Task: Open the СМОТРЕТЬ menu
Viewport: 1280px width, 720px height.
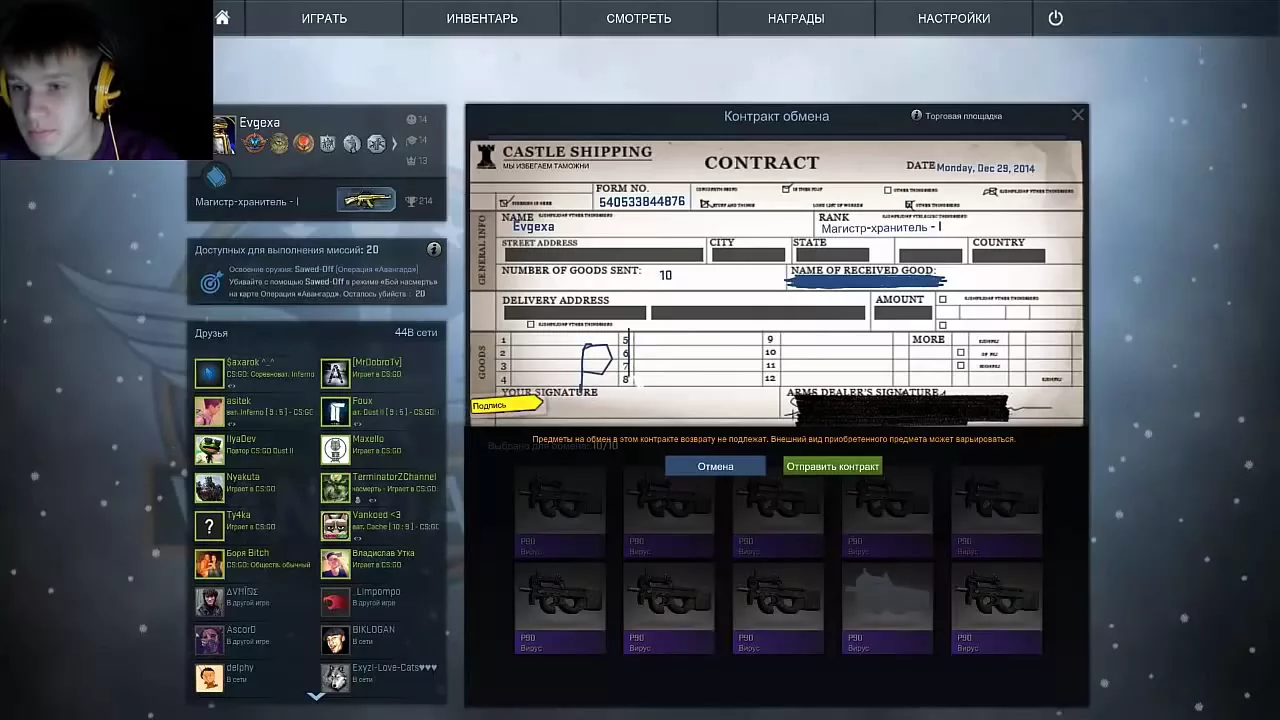Action: click(x=638, y=18)
